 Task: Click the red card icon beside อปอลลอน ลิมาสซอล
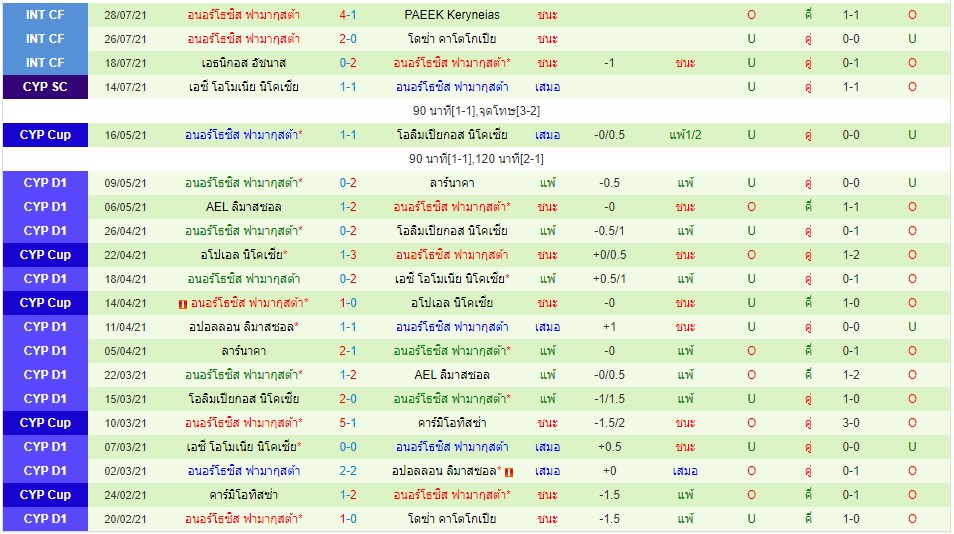pyautogui.click(x=508, y=471)
